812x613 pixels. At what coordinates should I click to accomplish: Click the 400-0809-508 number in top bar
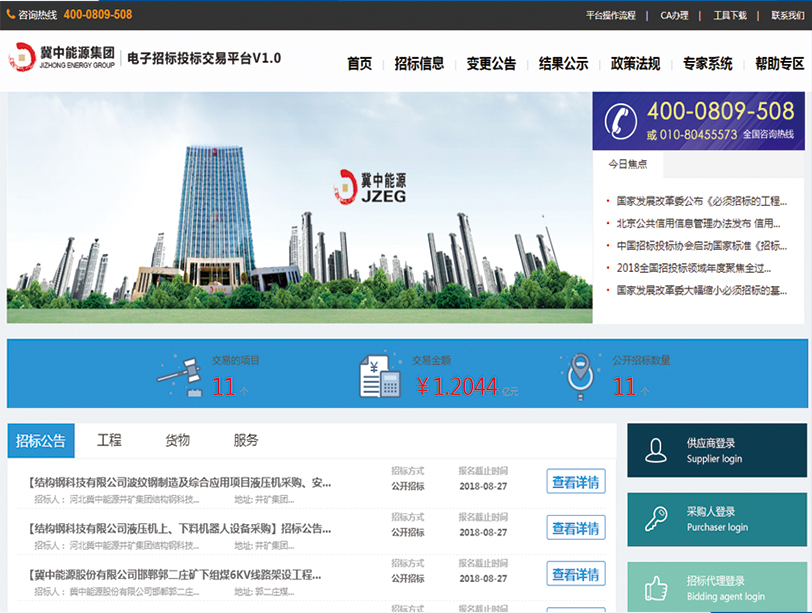coord(98,14)
